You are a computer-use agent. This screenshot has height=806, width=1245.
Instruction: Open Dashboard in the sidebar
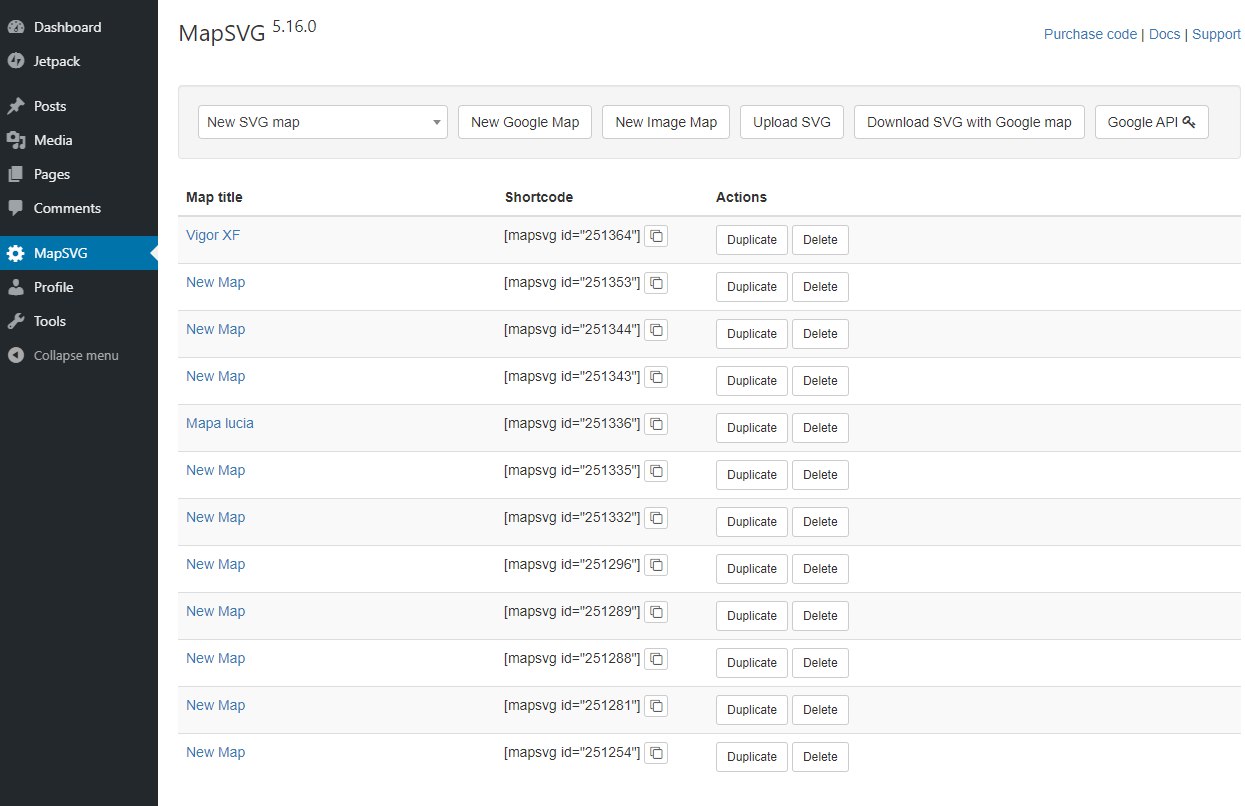pos(79,27)
